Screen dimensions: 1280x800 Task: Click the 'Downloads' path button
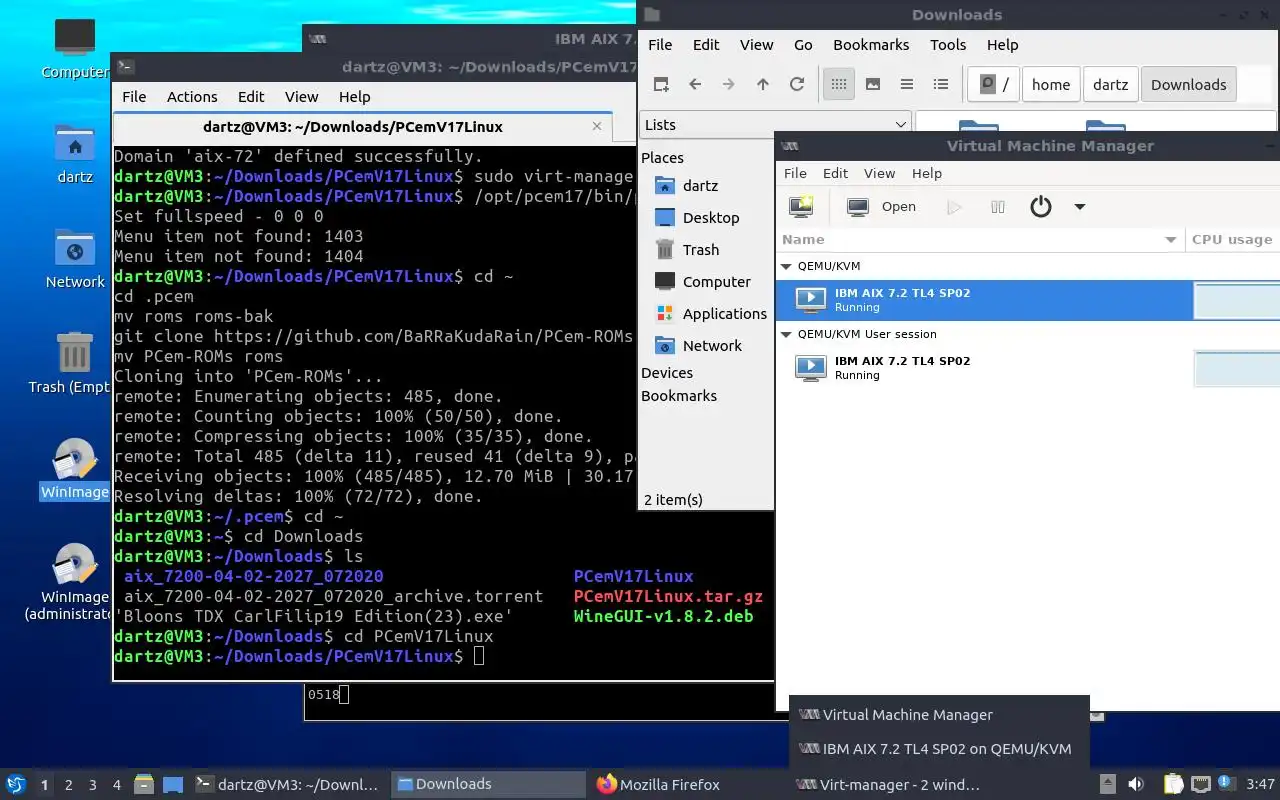pos(1189,85)
